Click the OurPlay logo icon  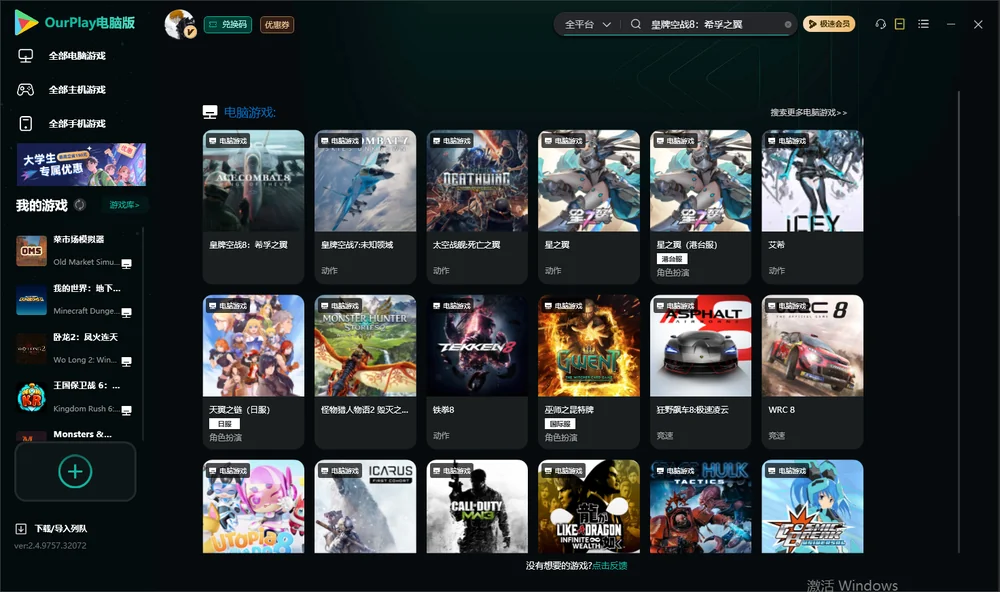pyautogui.click(x=26, y=22)
